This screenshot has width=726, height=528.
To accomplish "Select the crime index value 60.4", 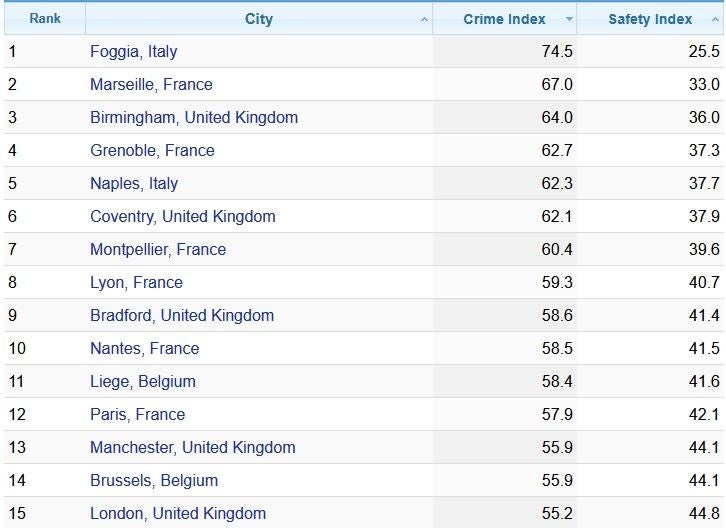I will (x=557, y=250).
